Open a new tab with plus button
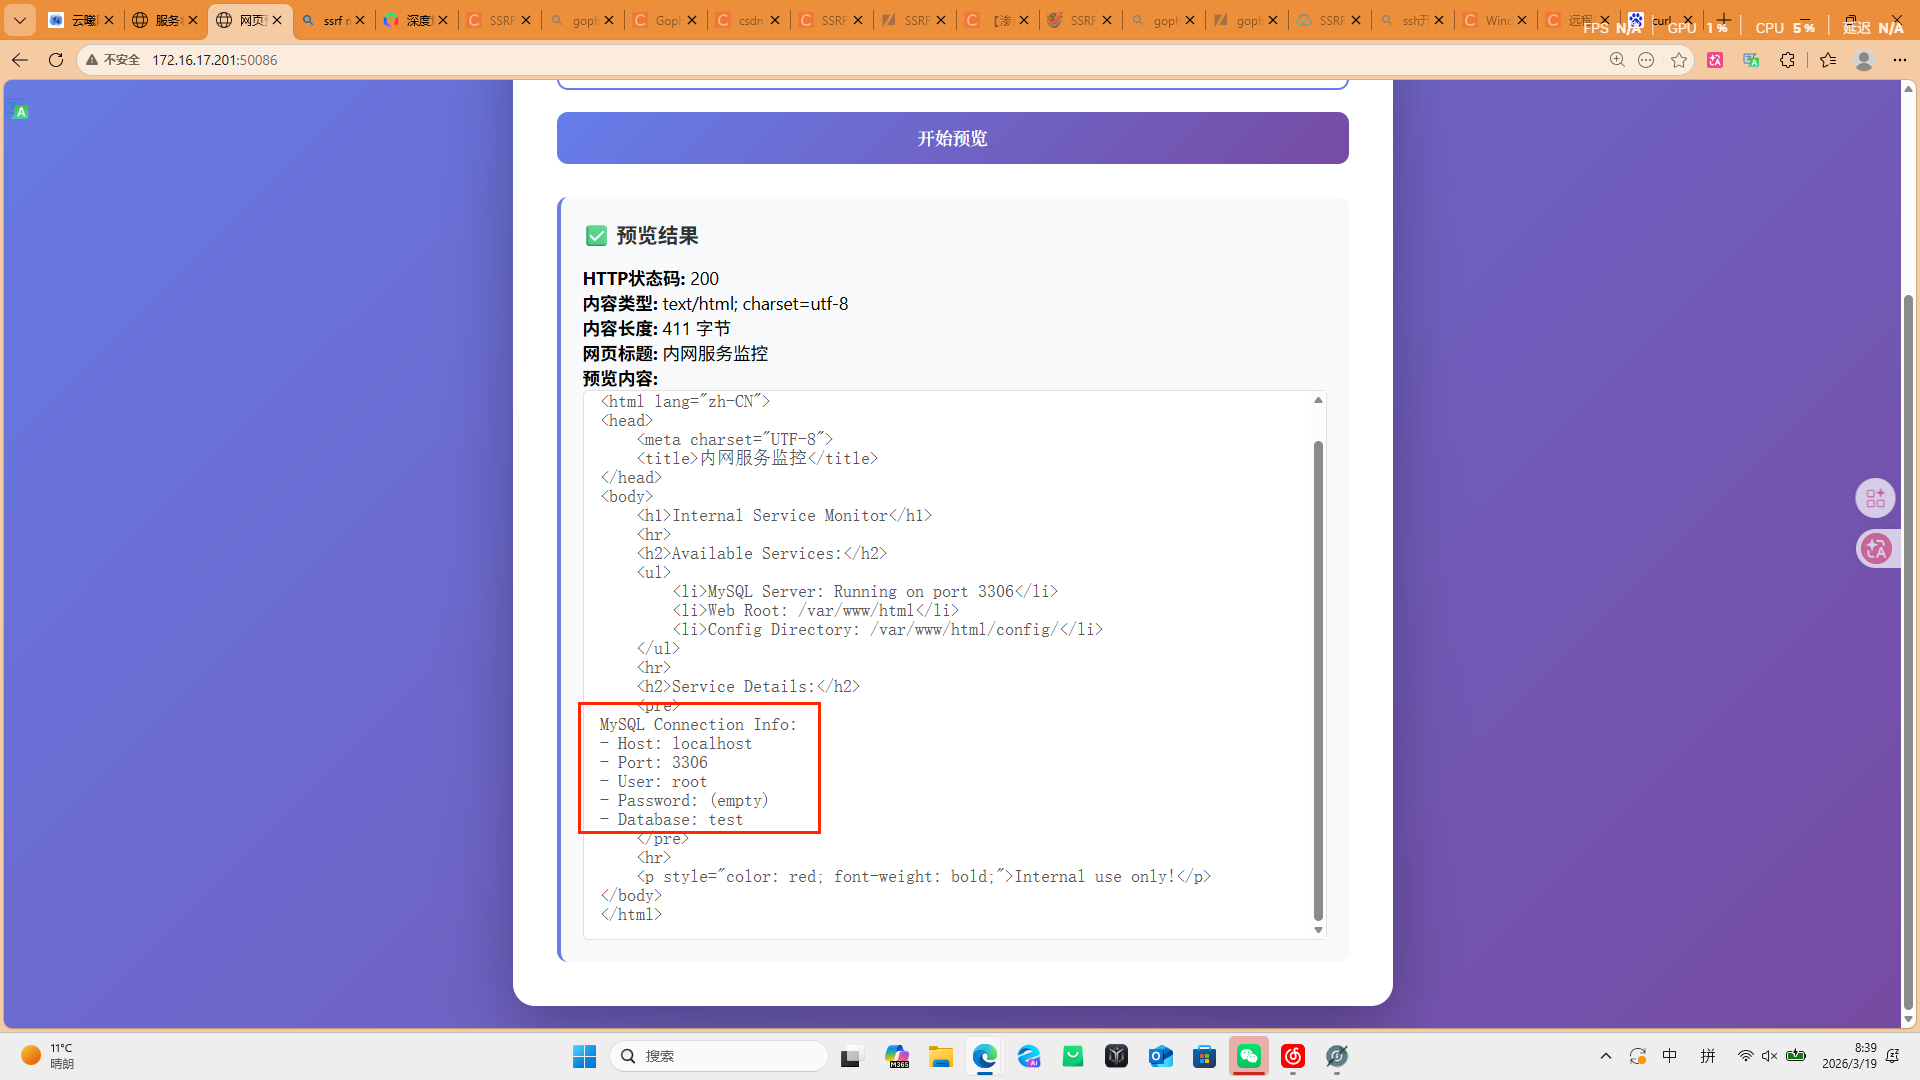This screenshot has width=1920, height=1080. [1724, 20]
